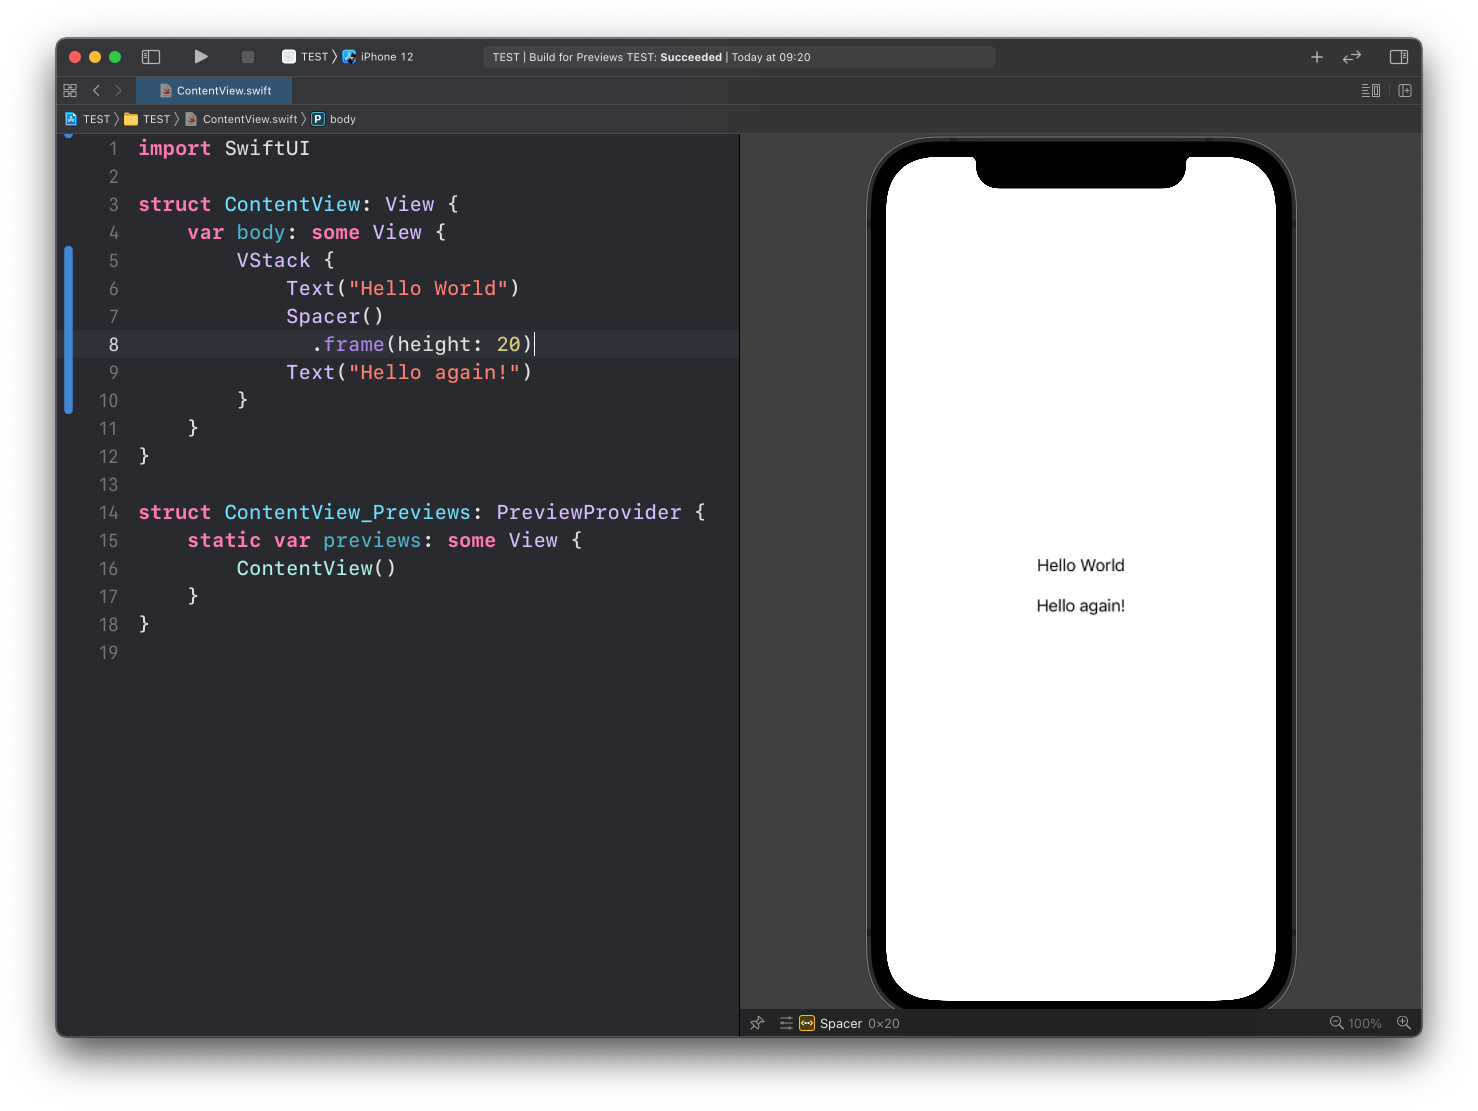Click the Hello World text in preview

click(x=1080, y=566)
